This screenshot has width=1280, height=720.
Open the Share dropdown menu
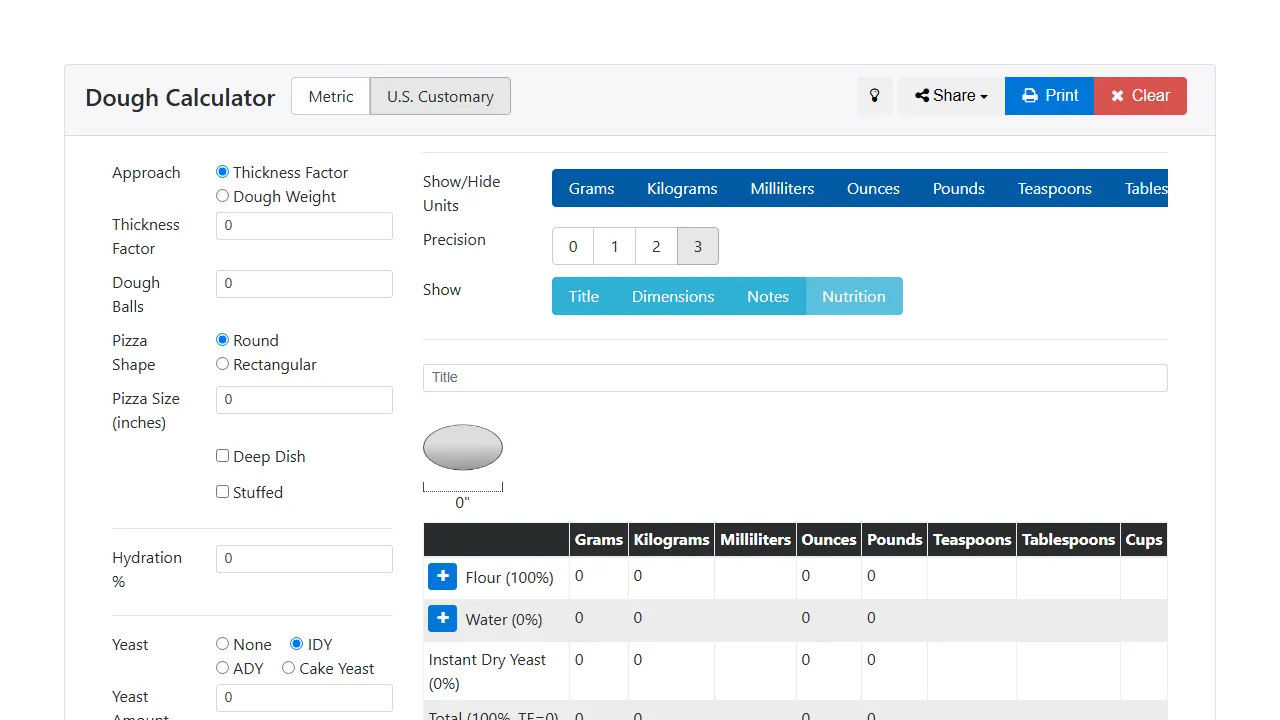click(951, 96)
